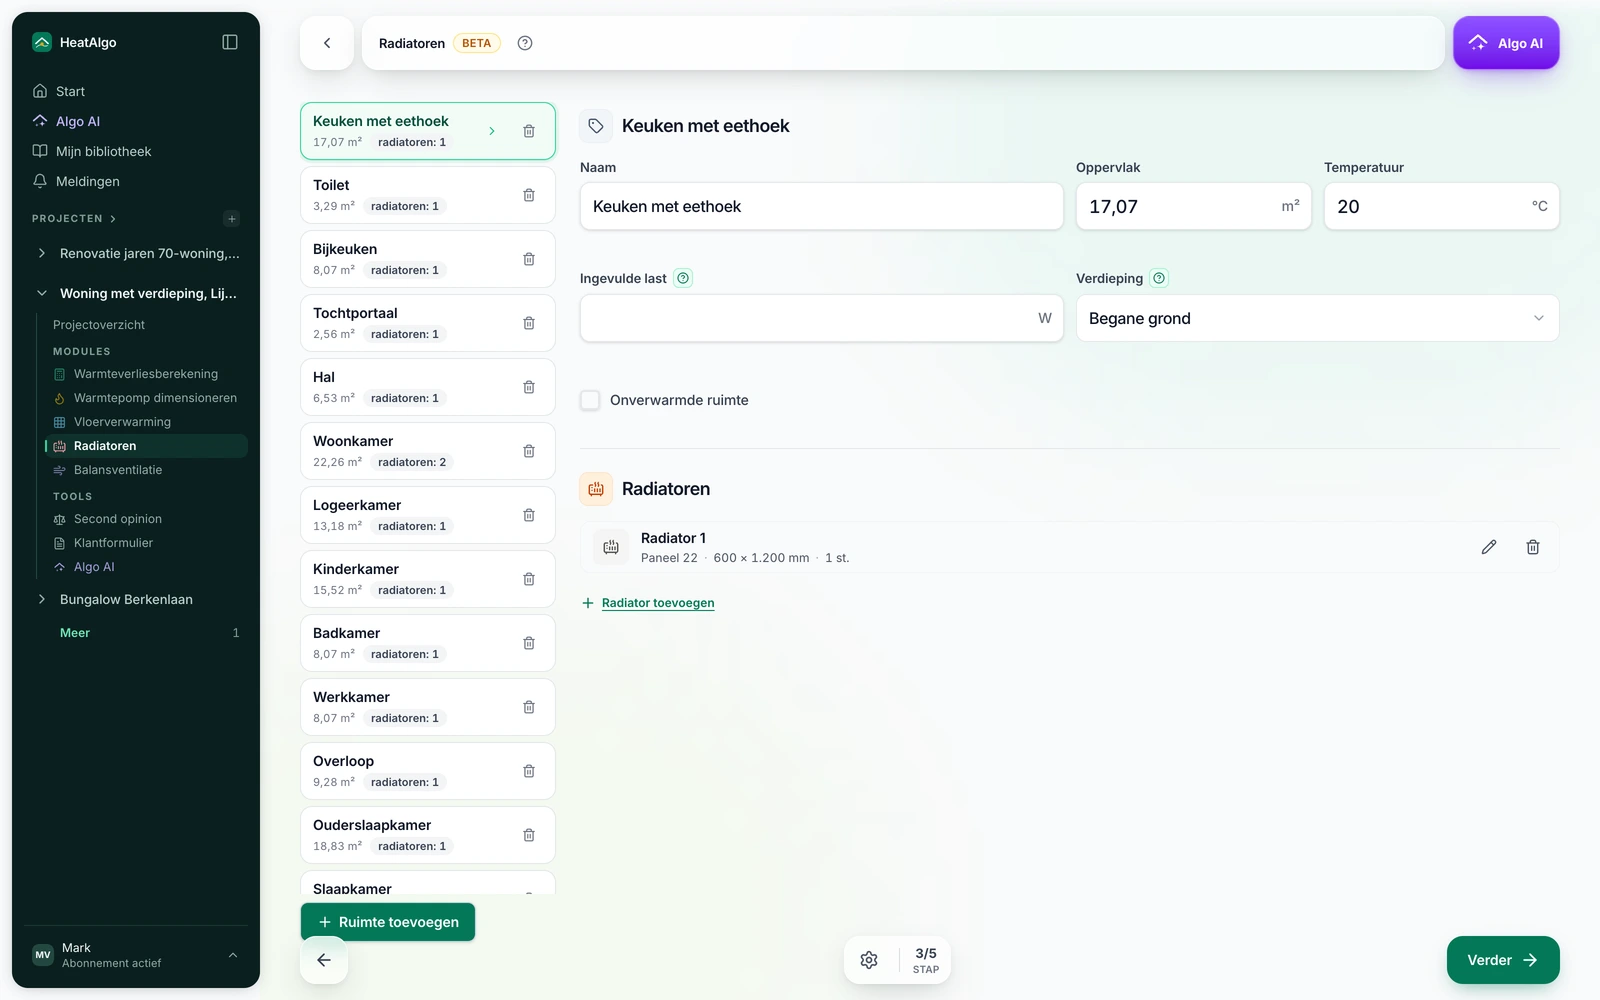Viewport: 1600px width, 1000px height.
Task: Click the Temperatuur field showing 20
Action: tap(1441, 206)
